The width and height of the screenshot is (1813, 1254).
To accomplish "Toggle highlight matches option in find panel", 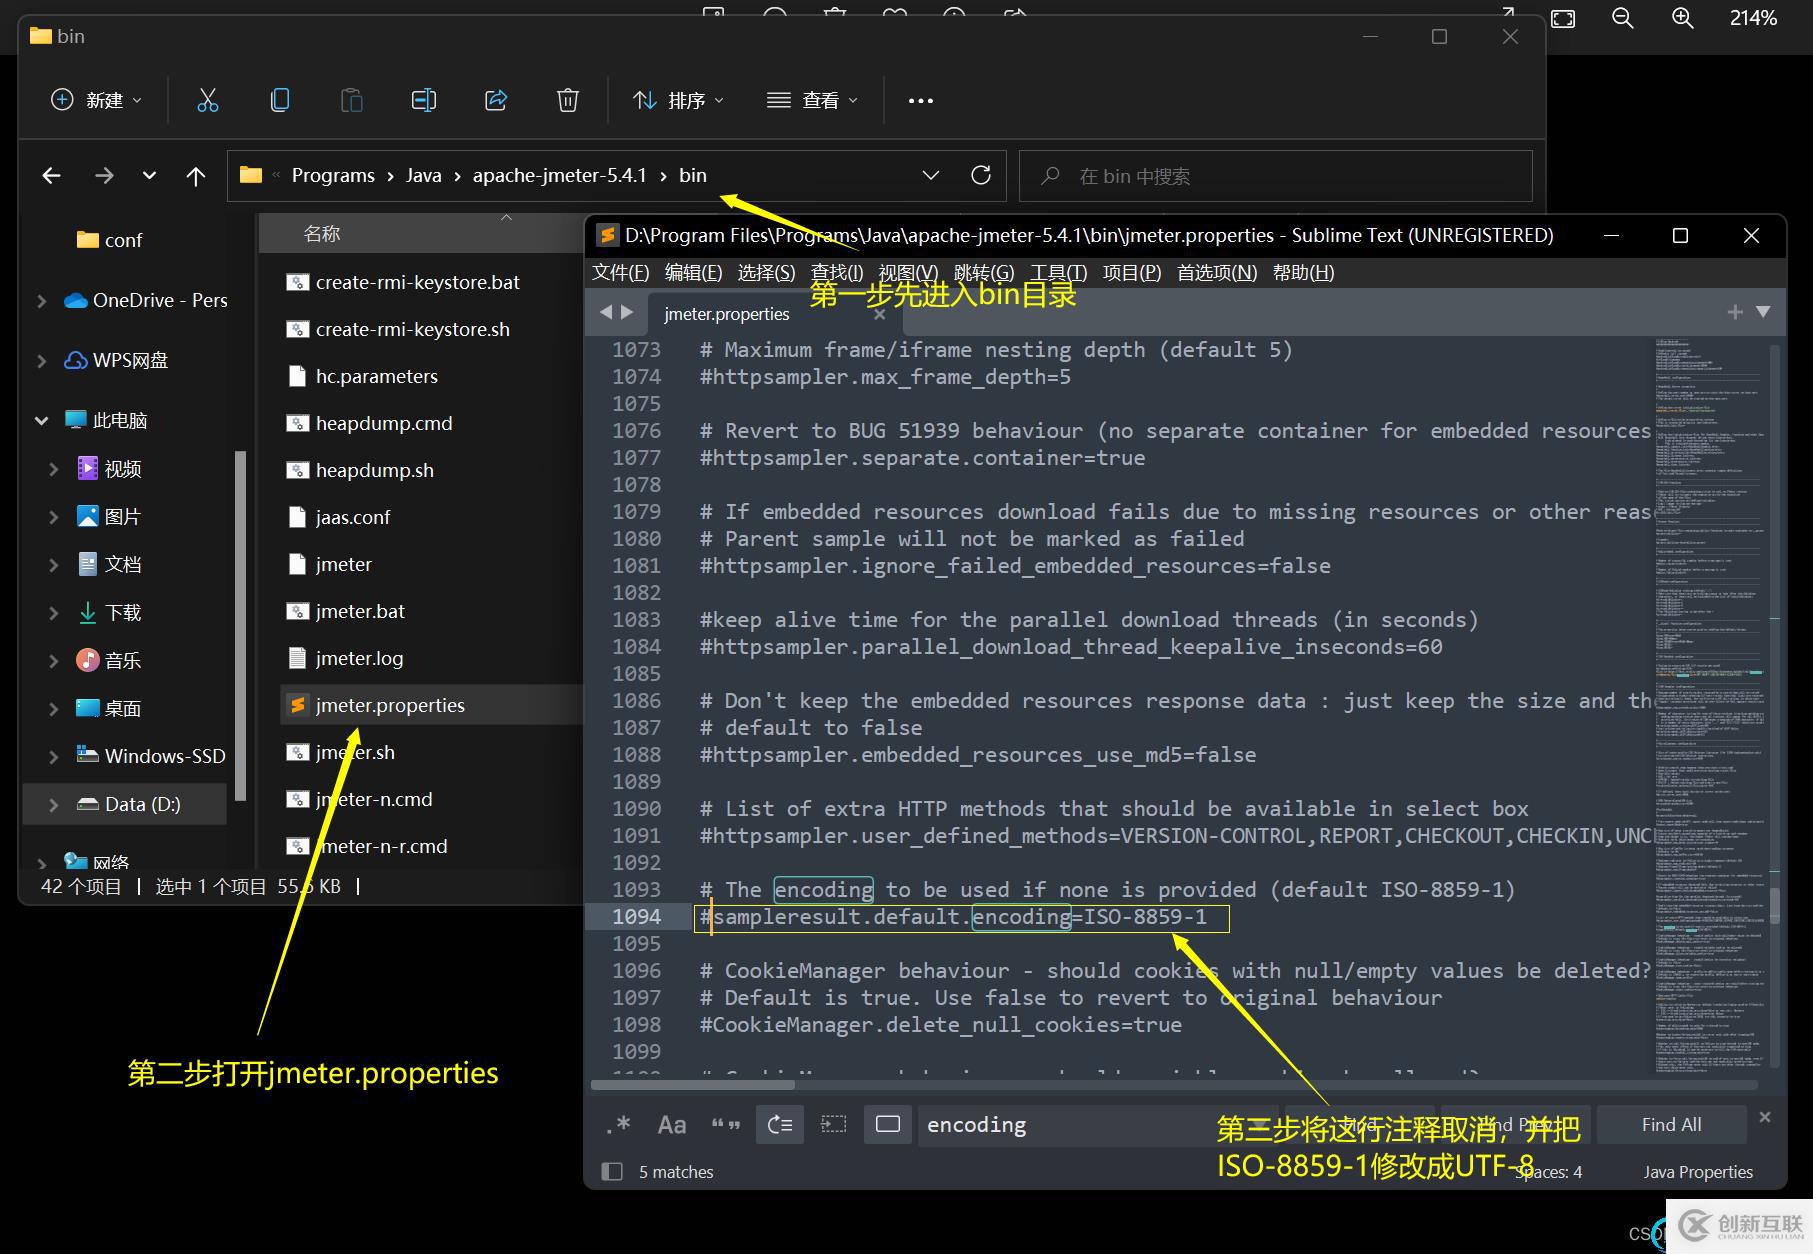I will click(888, 1125).
